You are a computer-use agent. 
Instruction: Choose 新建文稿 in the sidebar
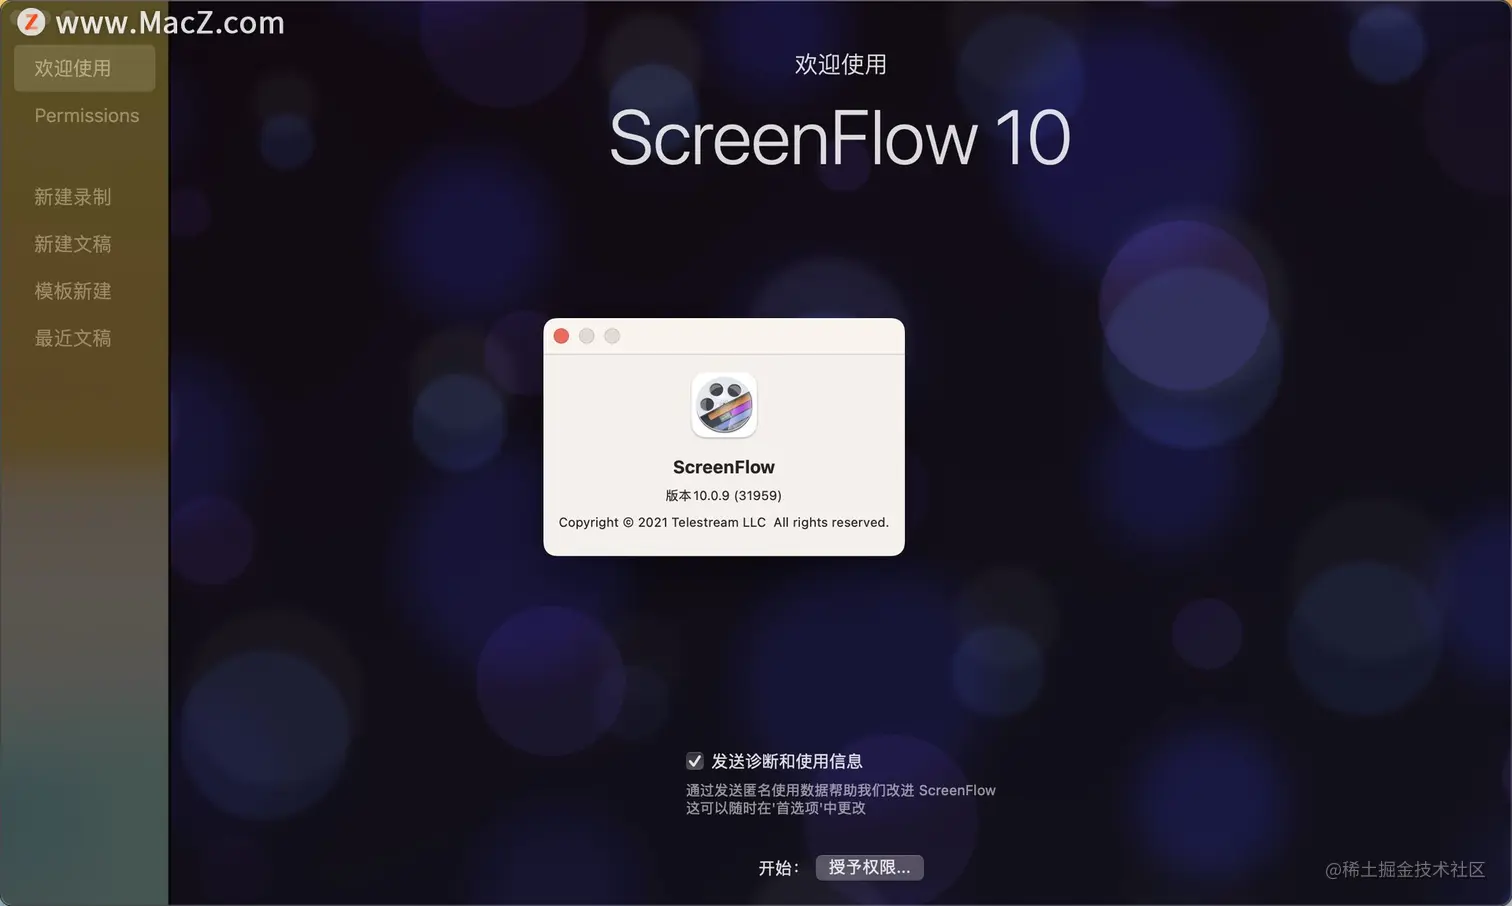(73, 244)
